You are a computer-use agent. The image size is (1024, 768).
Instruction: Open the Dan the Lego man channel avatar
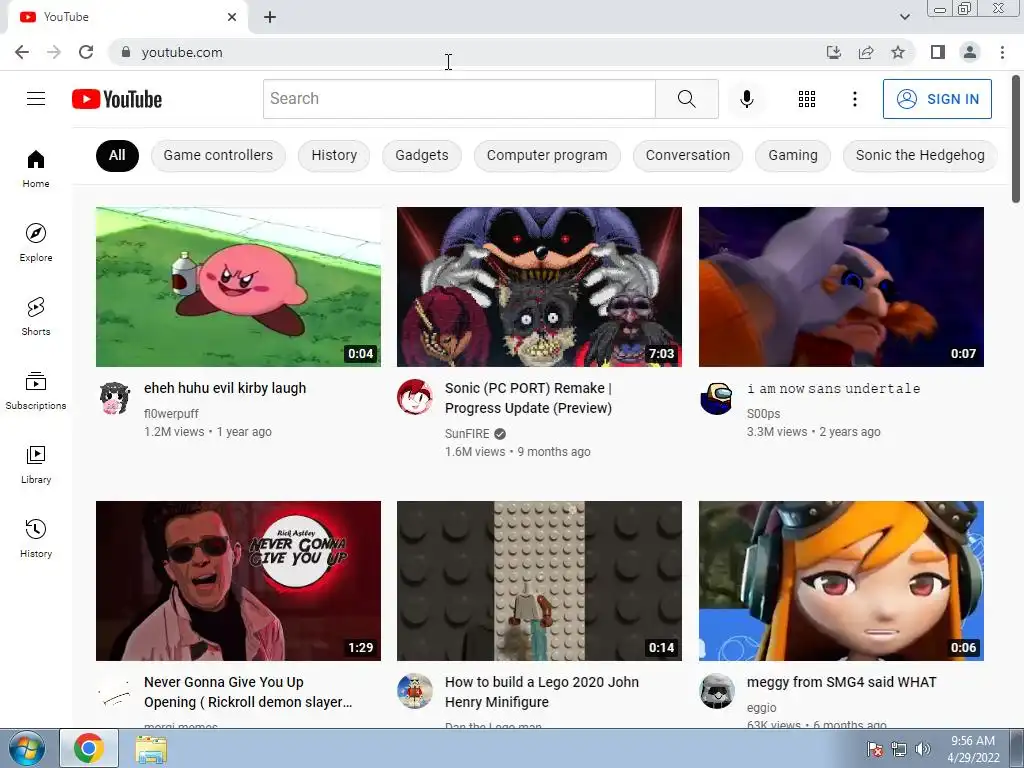coord(415,691)
